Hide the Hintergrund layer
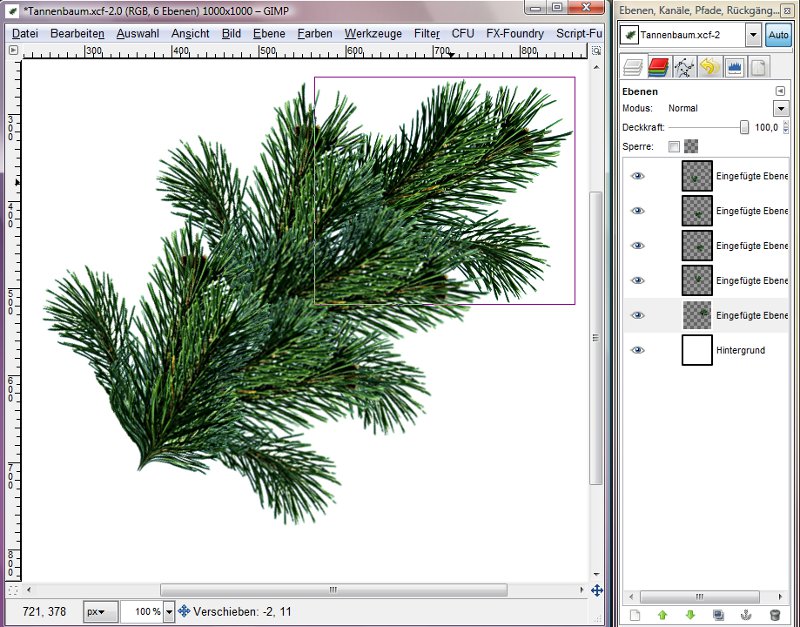This screenshot has height=627, width=800. (x=638, y=350)
